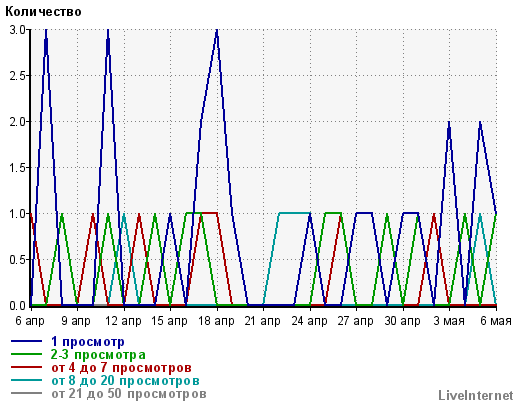Click the '18 апр' axis date label
Screen dimensions: 520x405
click(x=216, y=321)
